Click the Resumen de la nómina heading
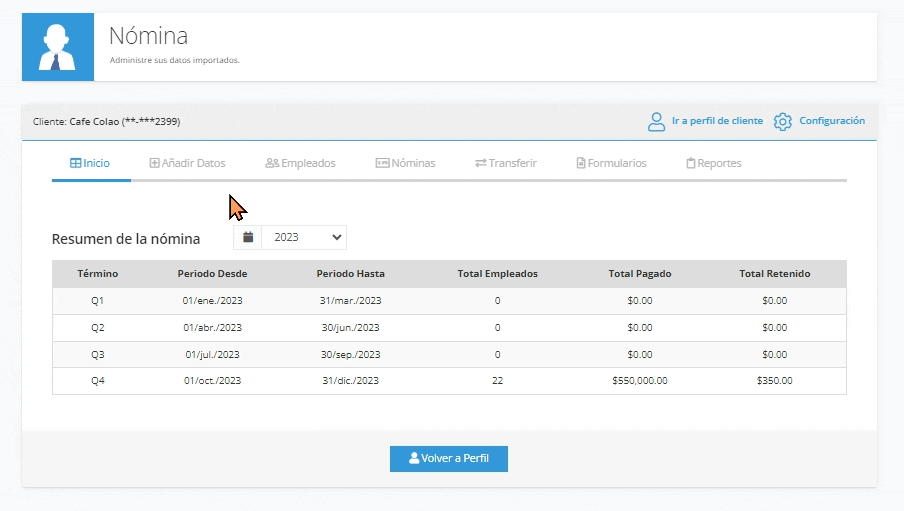The height and width of the screenshot is (511, 904). coord(126,239)
